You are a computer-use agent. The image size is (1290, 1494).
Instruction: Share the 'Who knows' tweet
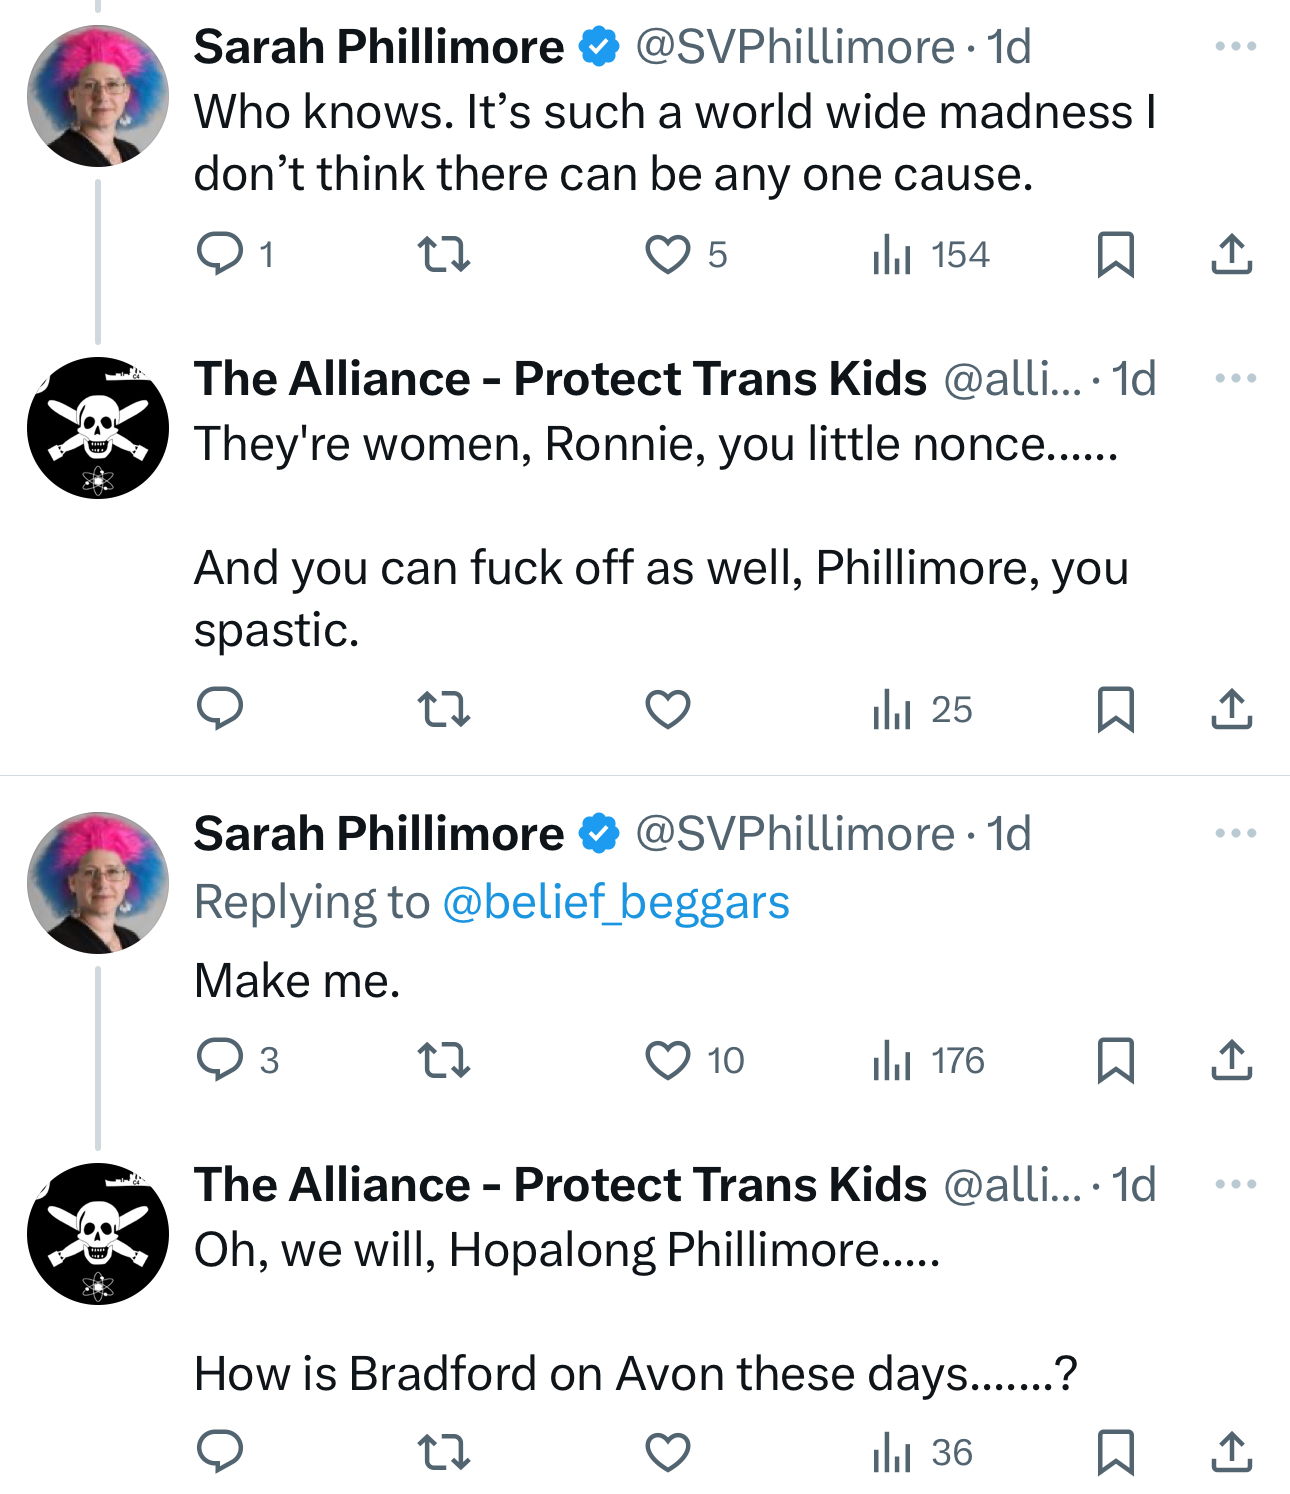1231,254
